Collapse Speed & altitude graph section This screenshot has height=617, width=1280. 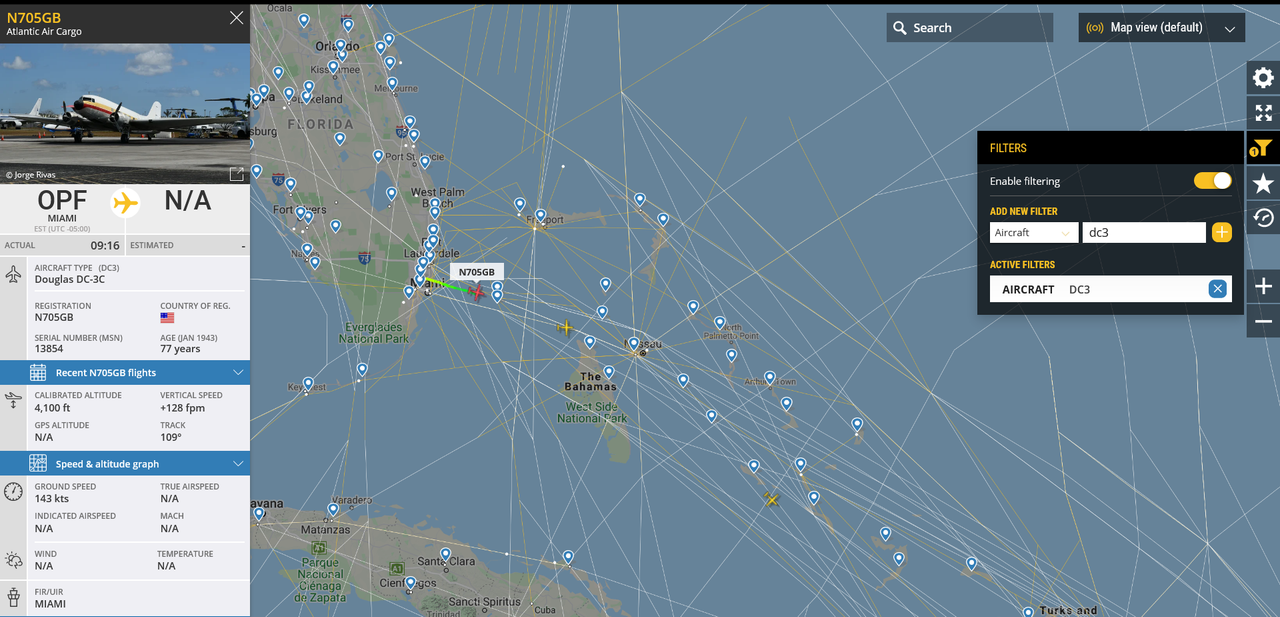pos(125,464)
